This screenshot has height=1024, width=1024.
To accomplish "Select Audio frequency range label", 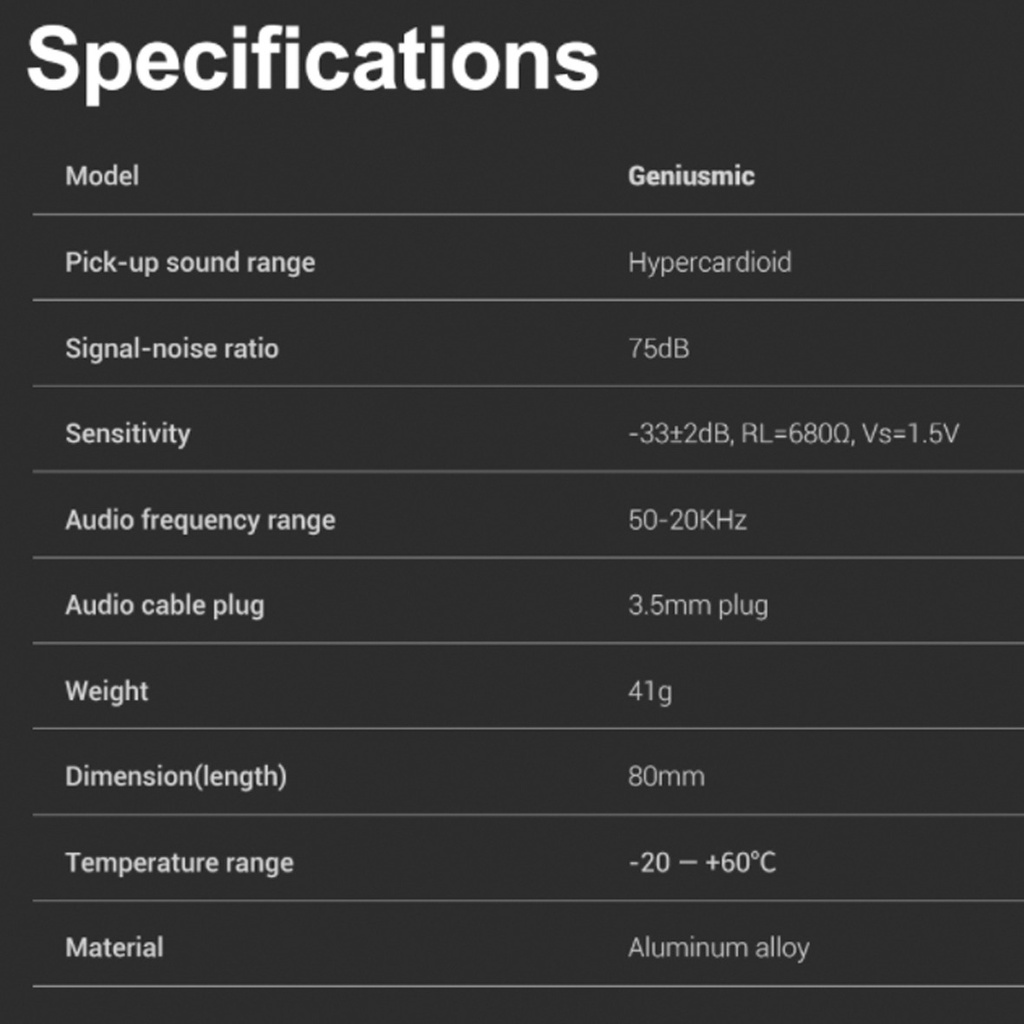I will click(200, 520).
